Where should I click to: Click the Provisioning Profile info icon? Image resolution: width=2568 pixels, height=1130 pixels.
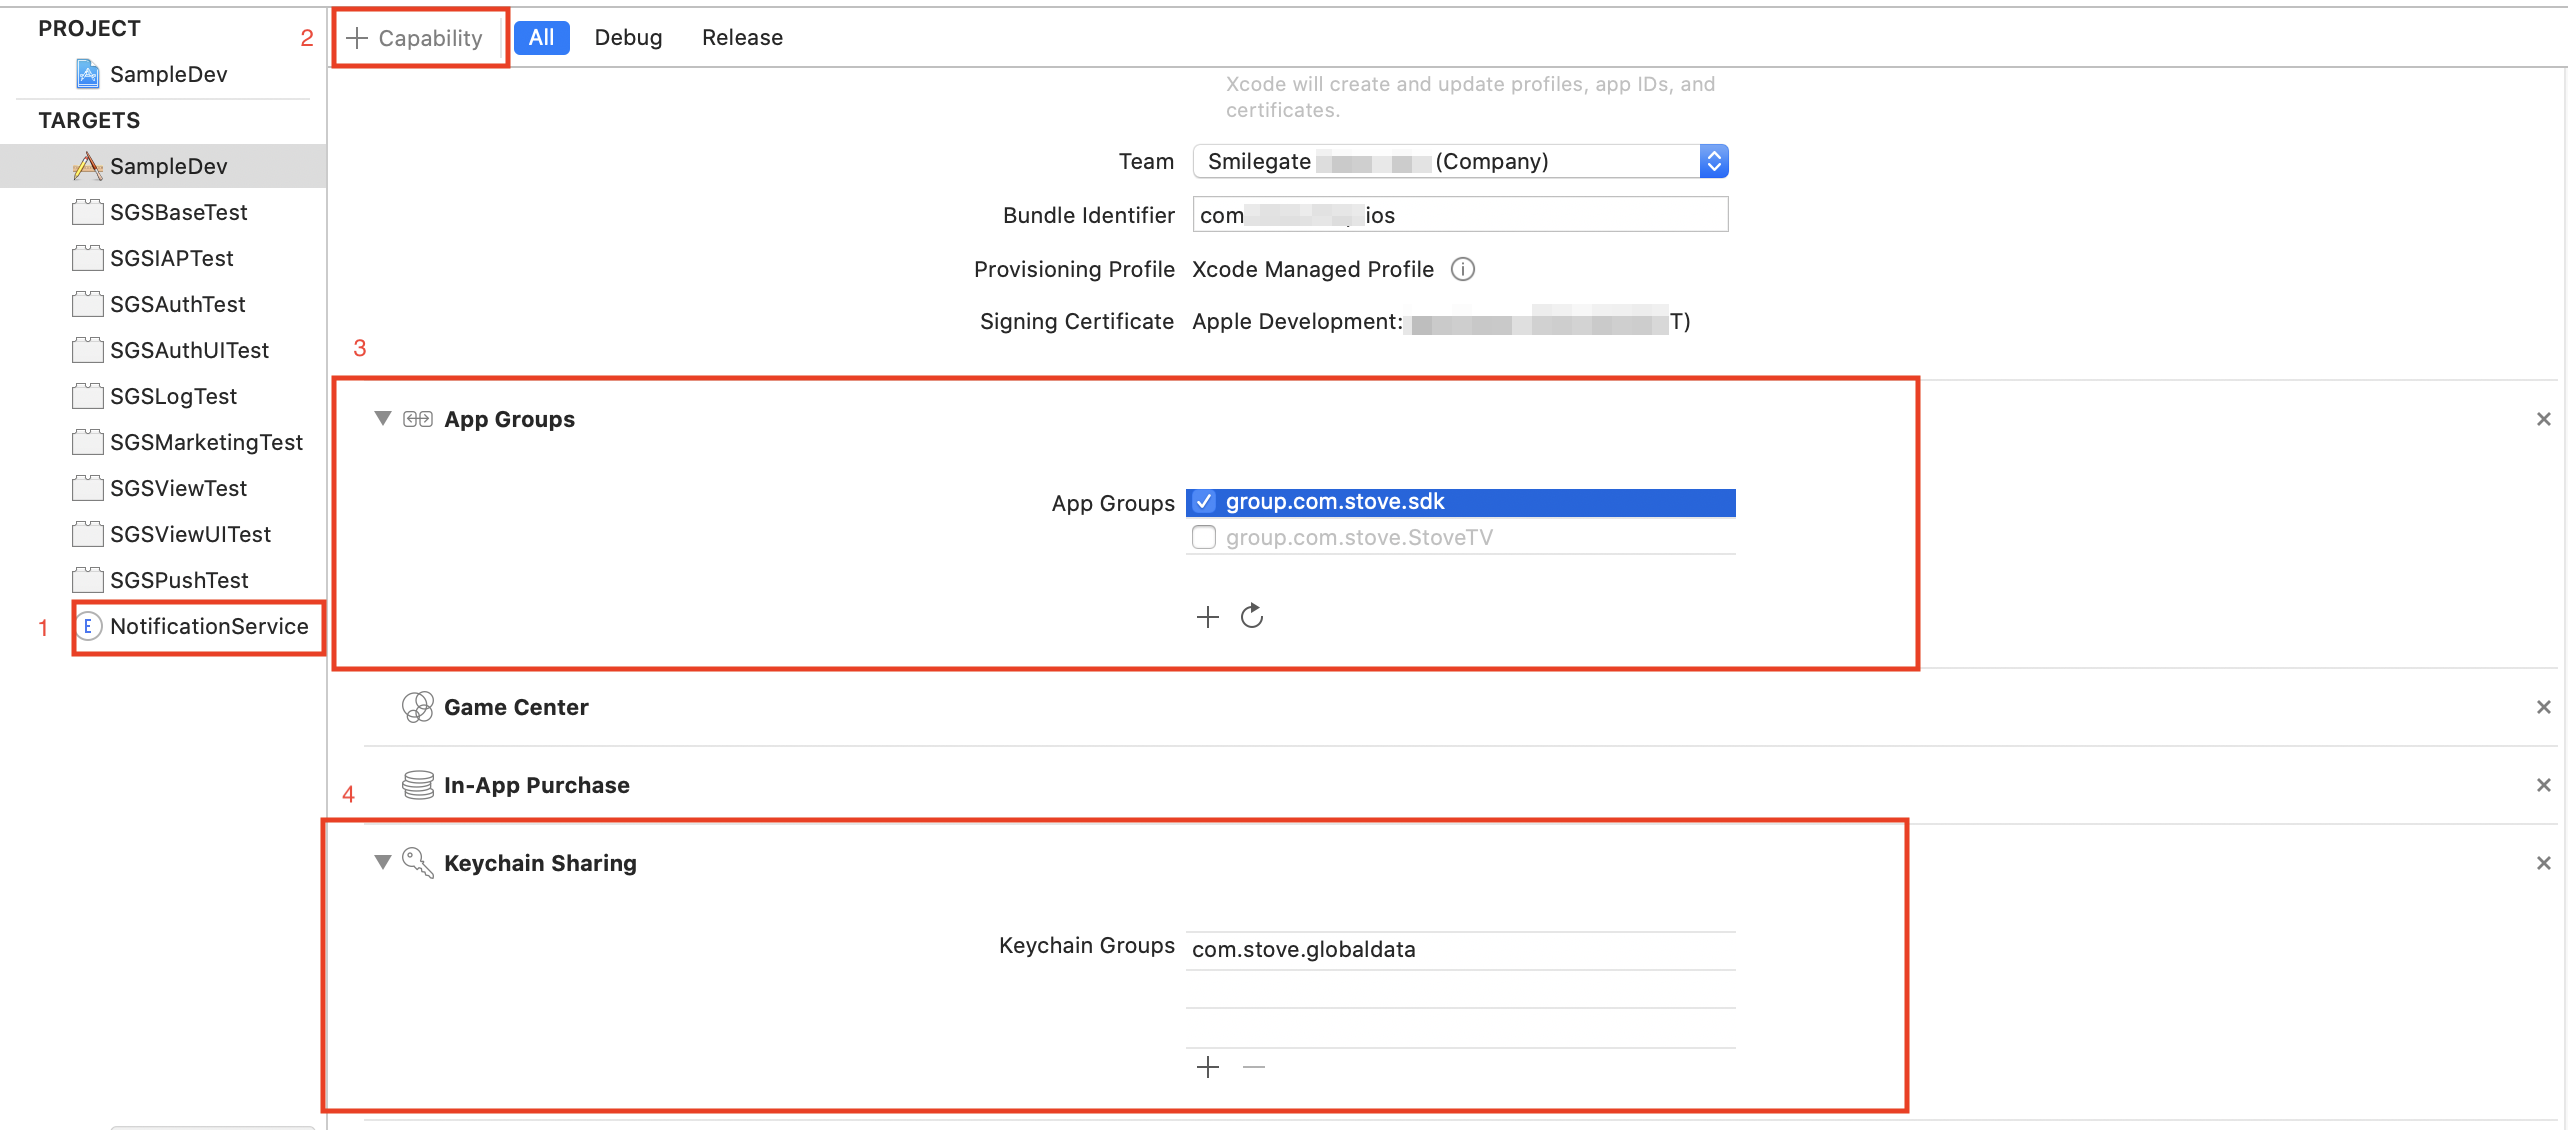(x=1462, y=269)
